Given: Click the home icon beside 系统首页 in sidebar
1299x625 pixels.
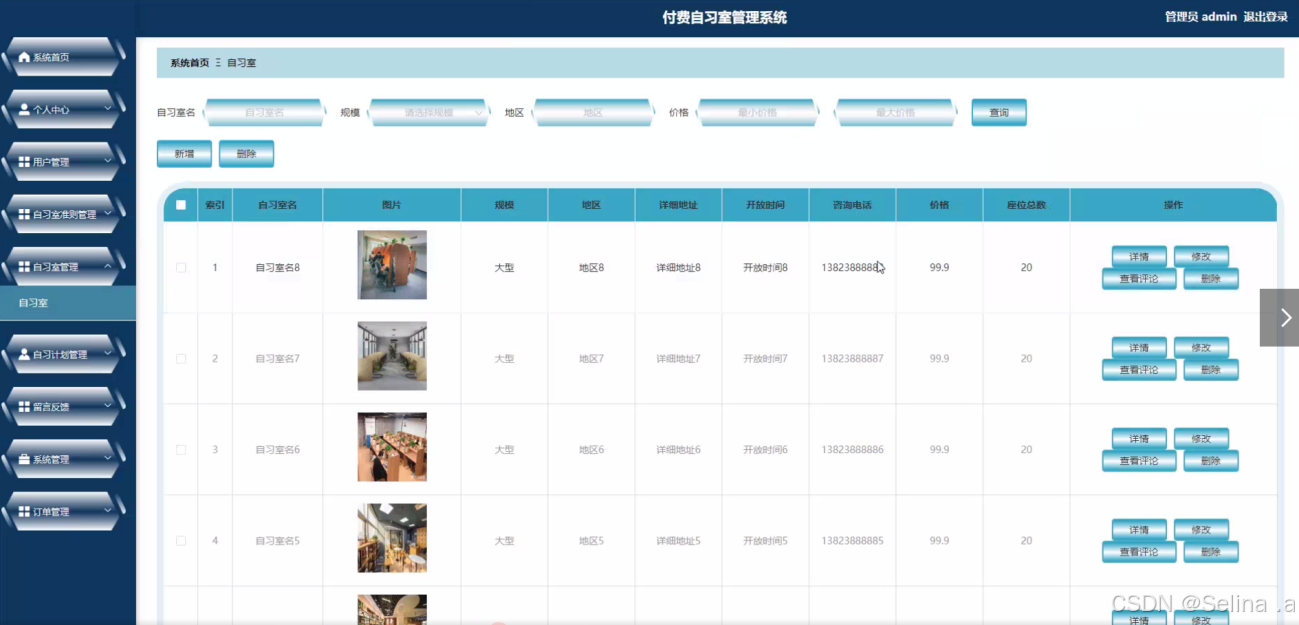Looking at the screenshot, I should (x=24, y=58).
